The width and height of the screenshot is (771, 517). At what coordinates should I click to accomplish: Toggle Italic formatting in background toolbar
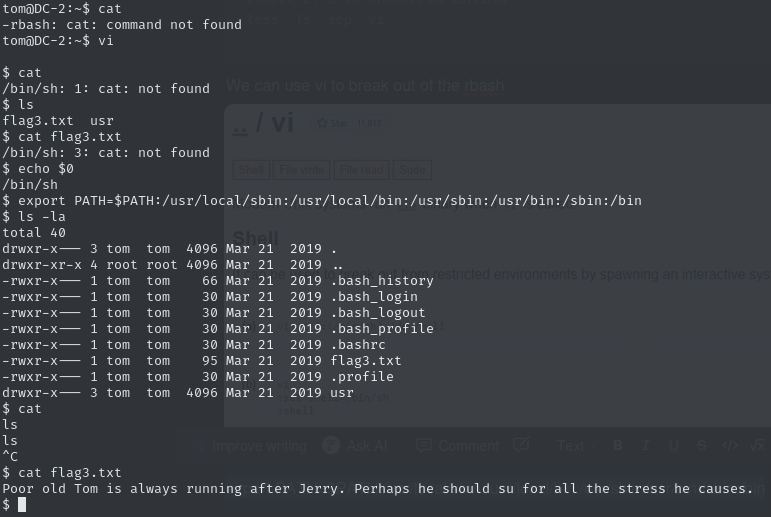tap(645, 446)
